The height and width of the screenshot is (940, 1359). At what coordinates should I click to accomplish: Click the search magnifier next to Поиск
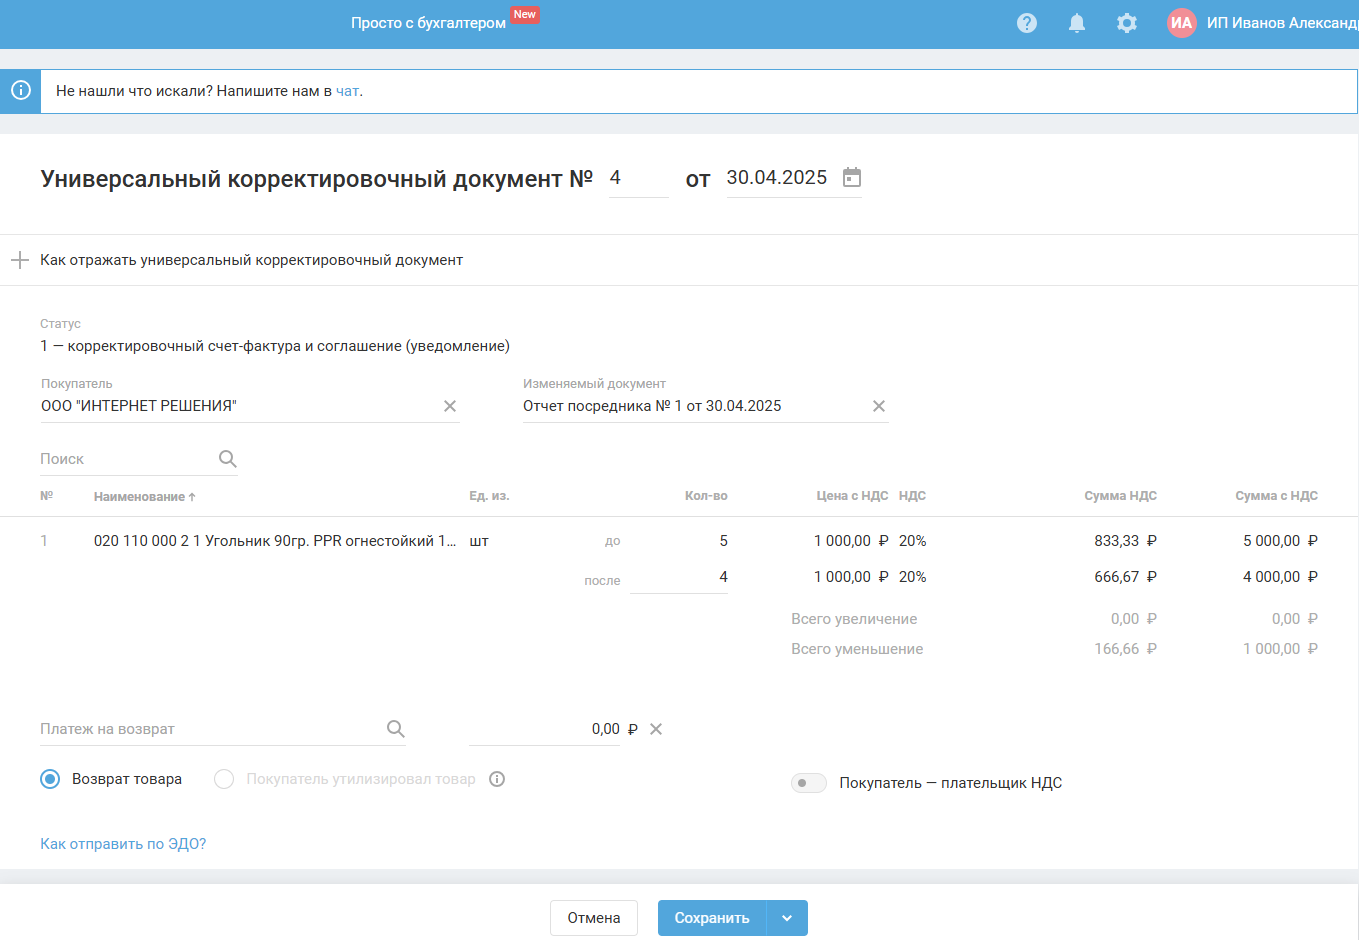click(228, 459)
